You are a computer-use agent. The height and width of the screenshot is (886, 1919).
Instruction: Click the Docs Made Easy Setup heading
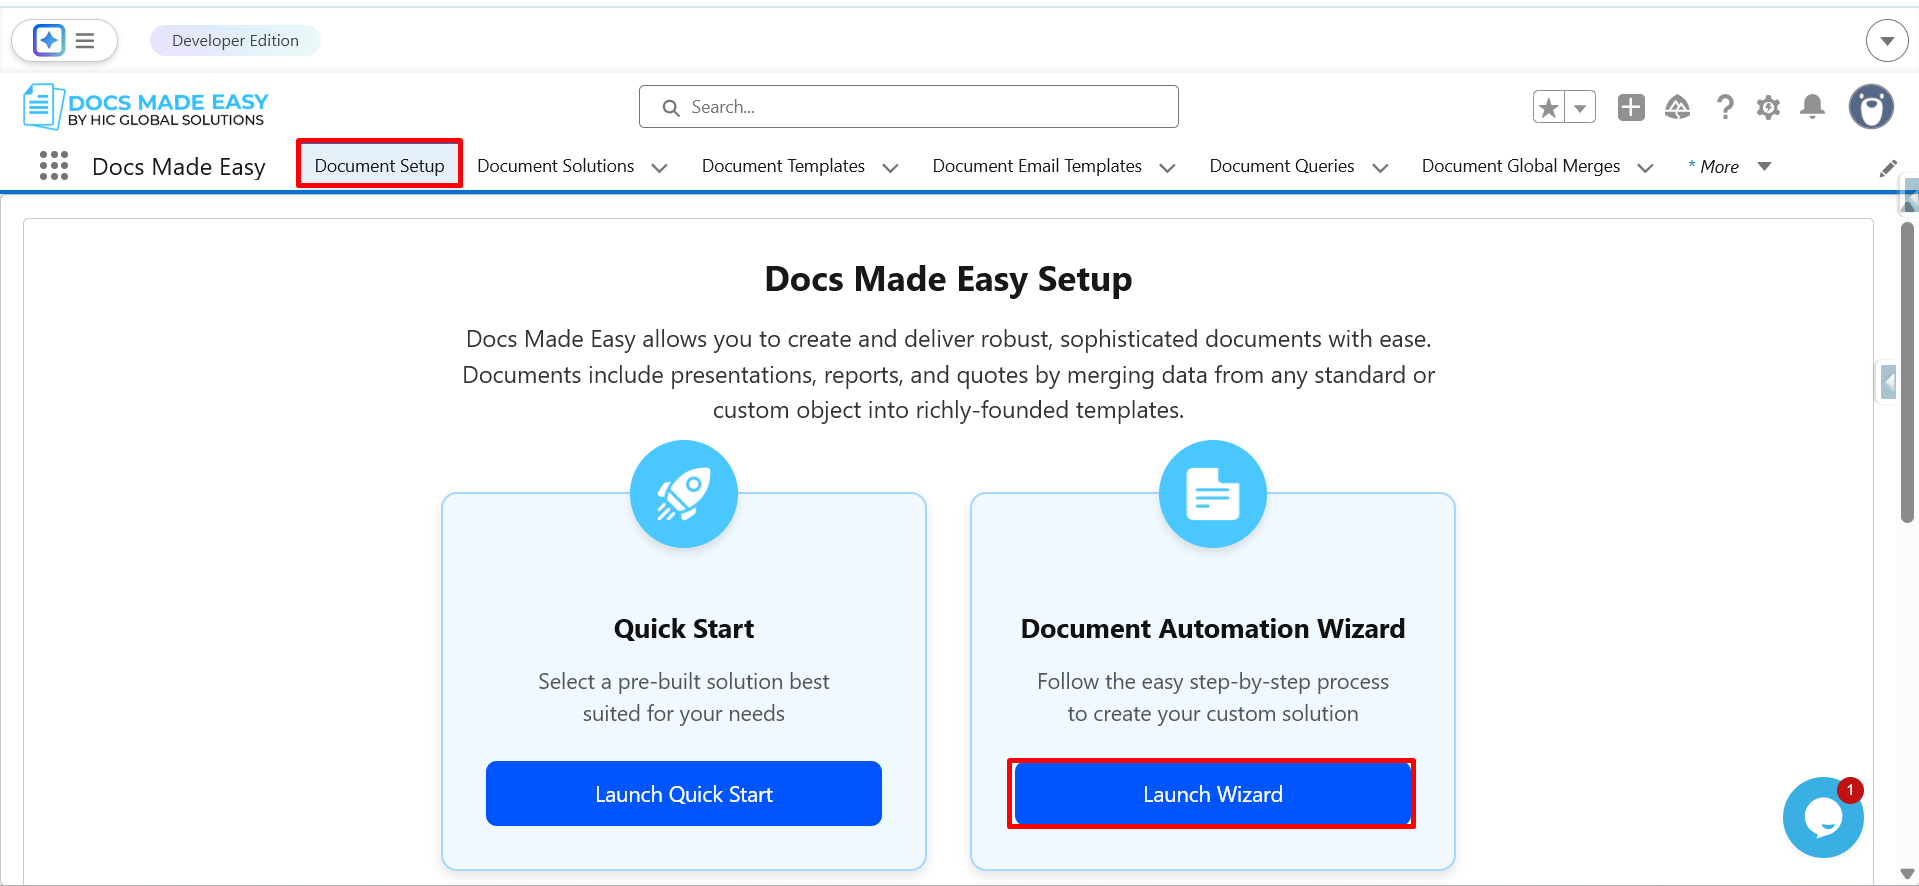click(x=948, y=279)
